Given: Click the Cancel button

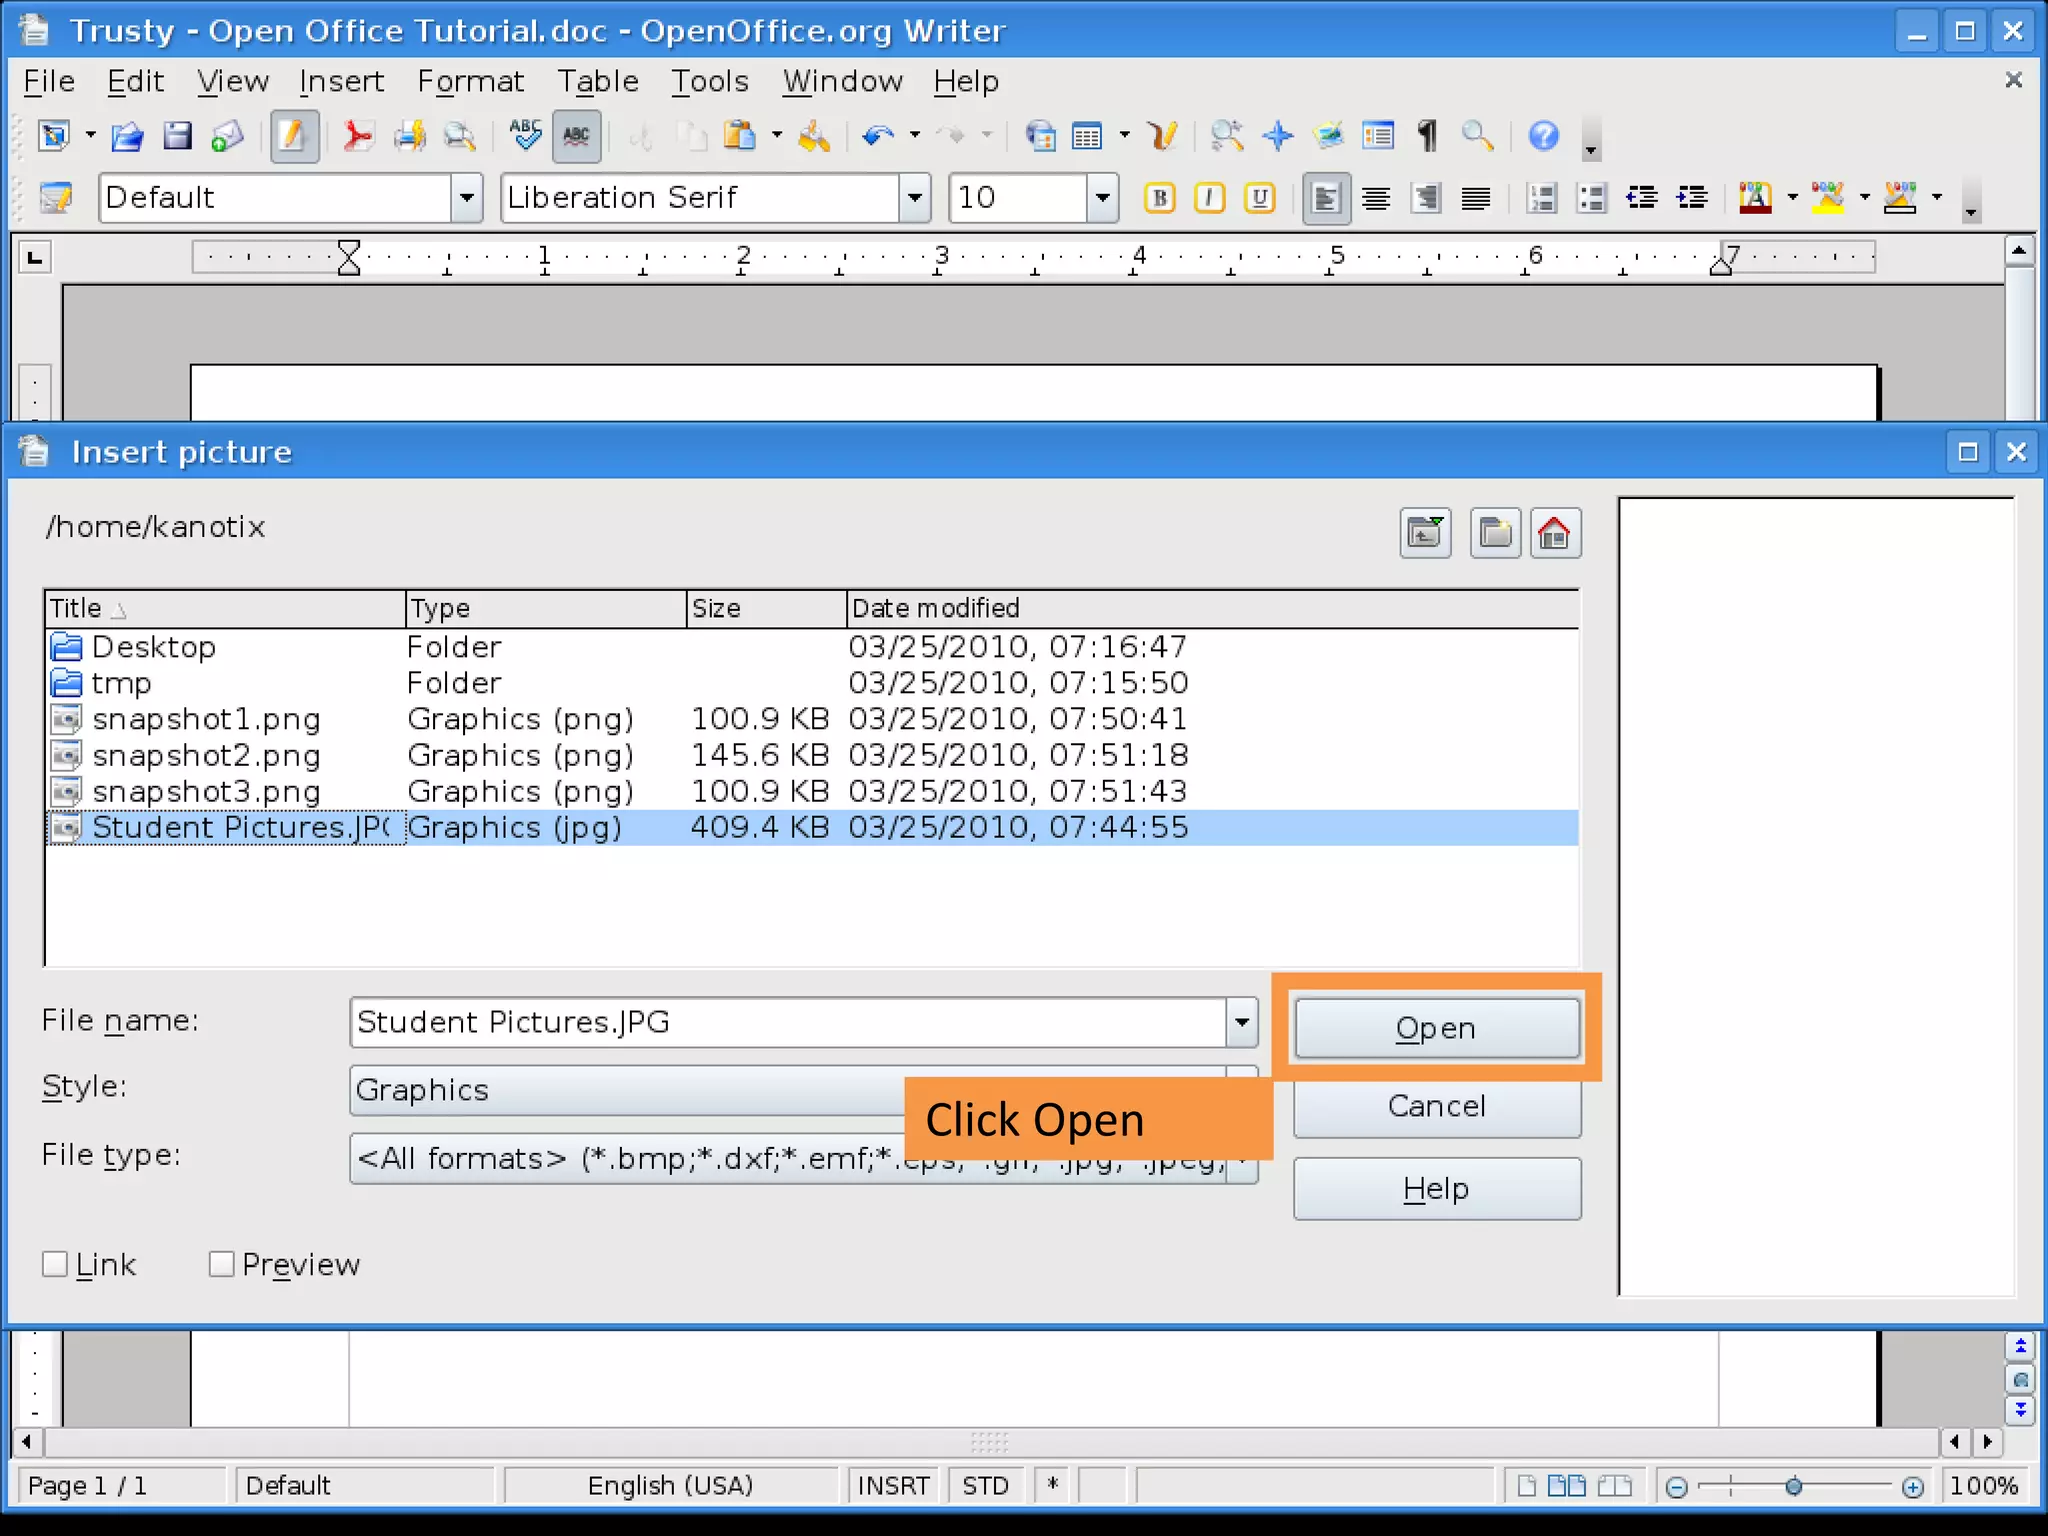Looking at the screenshot, I should pos(1436,1106).
